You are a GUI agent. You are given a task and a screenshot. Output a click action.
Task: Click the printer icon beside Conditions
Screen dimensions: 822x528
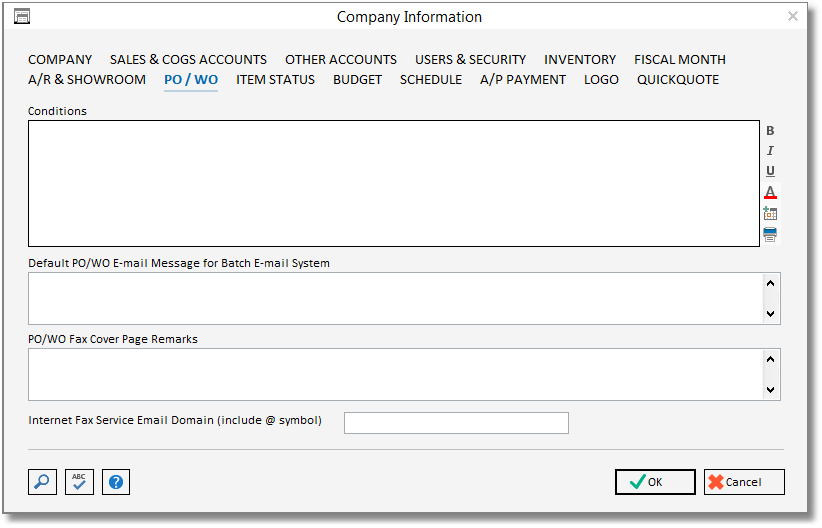point(770,234)
